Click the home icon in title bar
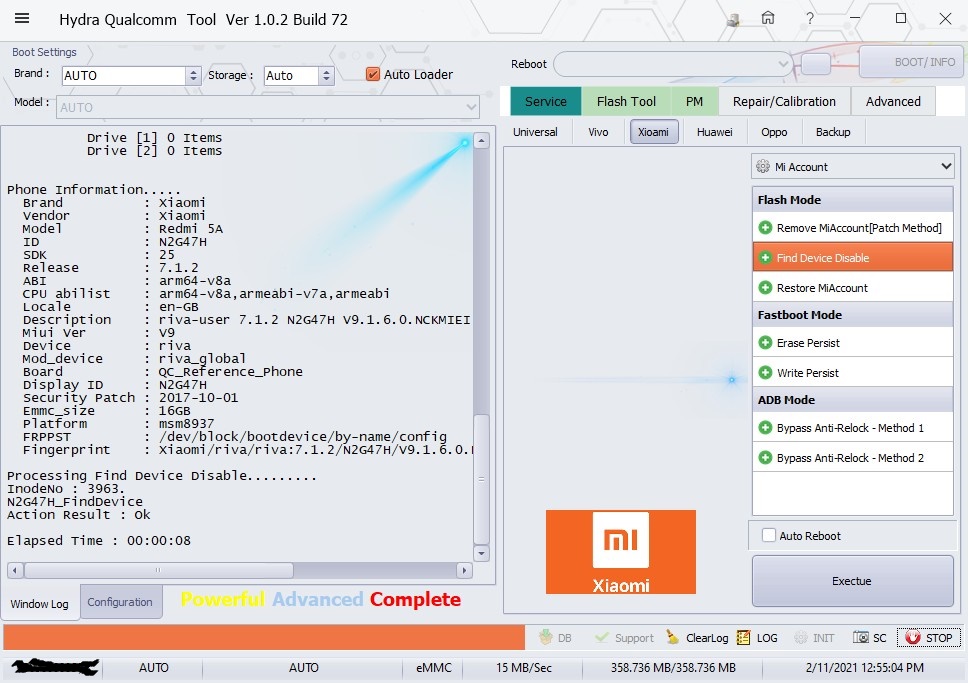 (768, 18)
